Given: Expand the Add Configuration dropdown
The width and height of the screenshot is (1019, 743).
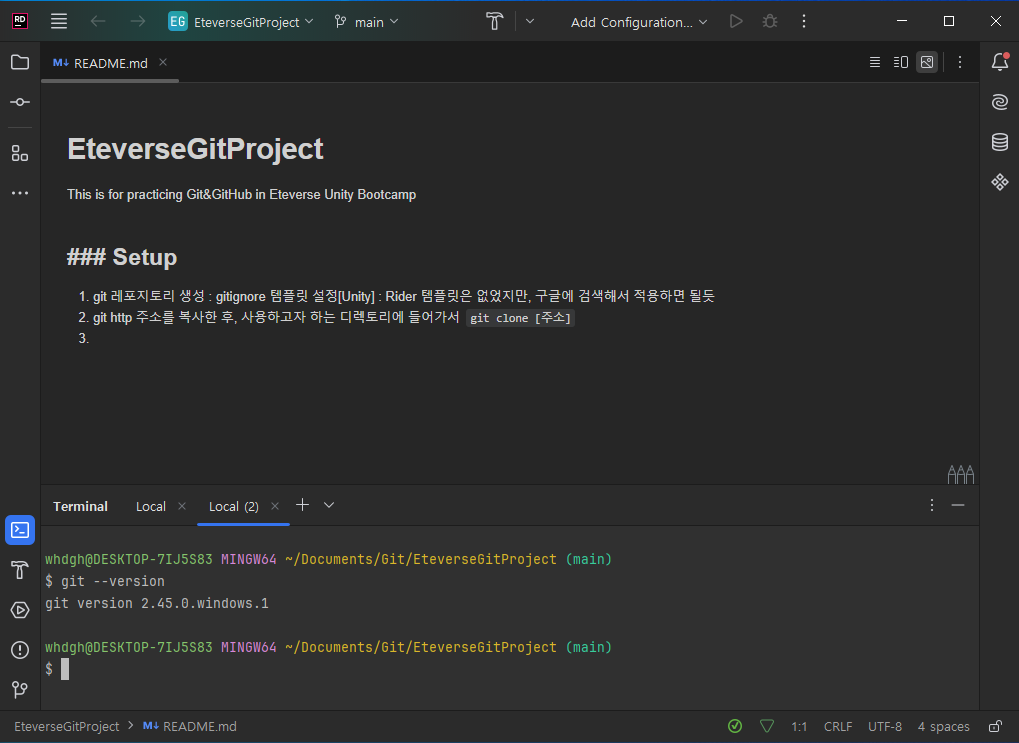Looking at the screenshot, I should 638,20.
